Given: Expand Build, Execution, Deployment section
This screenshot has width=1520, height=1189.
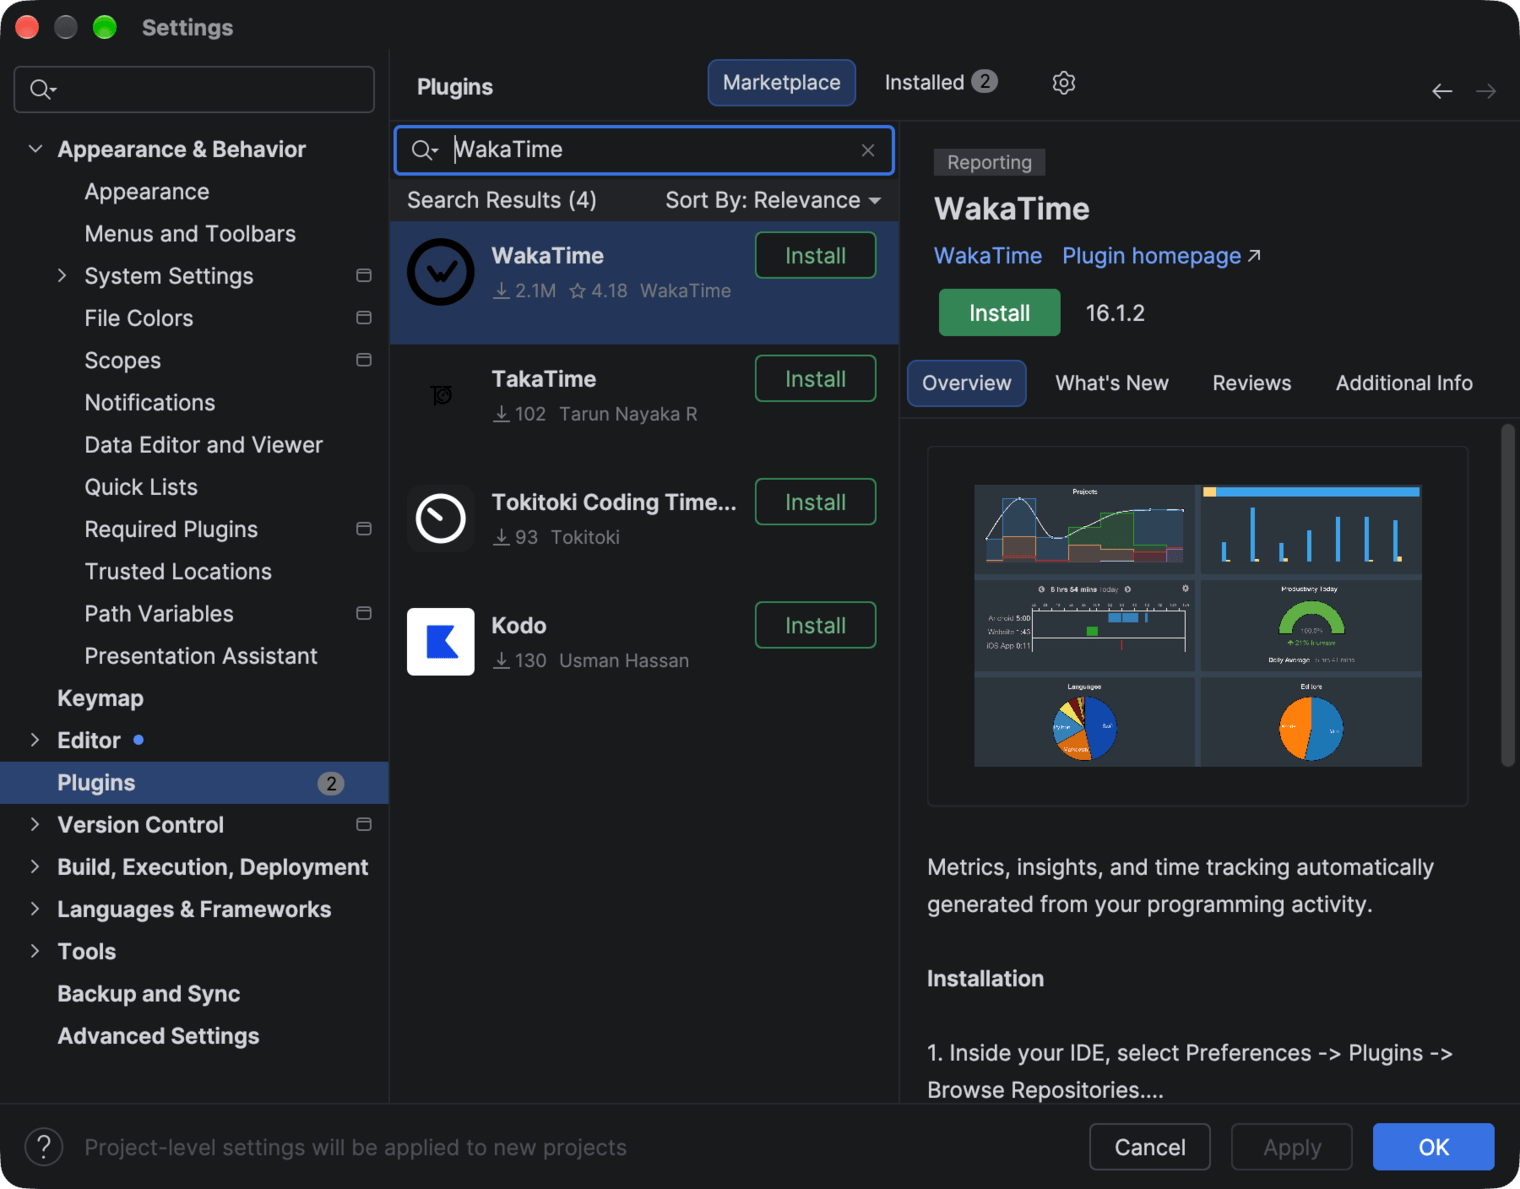Looking at the screenshot, I should pyautogui.click(x=36, y=866).
